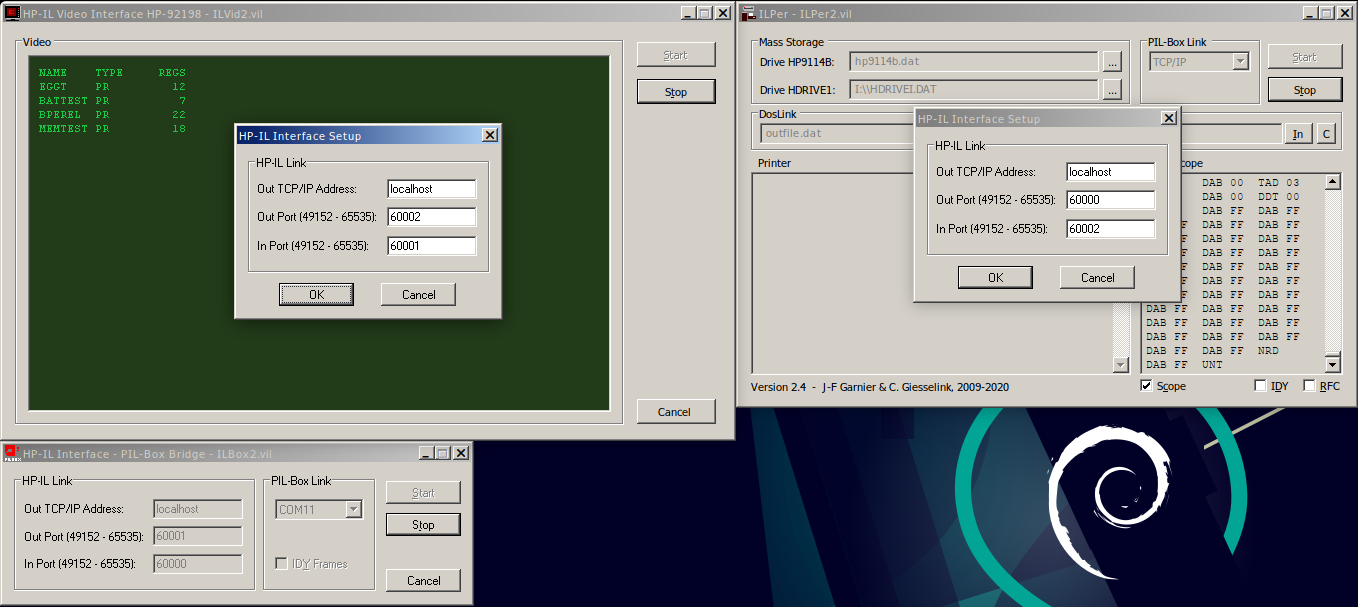The height and width of the screenshot is (607, 1358).
Task: Open the TCP/IP dropdown in PIL-Box Link
Action: (x=1240, y=62)
